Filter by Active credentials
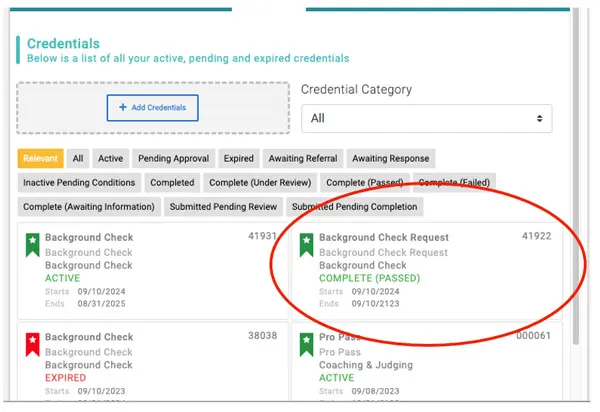Image resolution: width=600 pixels, height=412 pixels. (x=111, y=158)
